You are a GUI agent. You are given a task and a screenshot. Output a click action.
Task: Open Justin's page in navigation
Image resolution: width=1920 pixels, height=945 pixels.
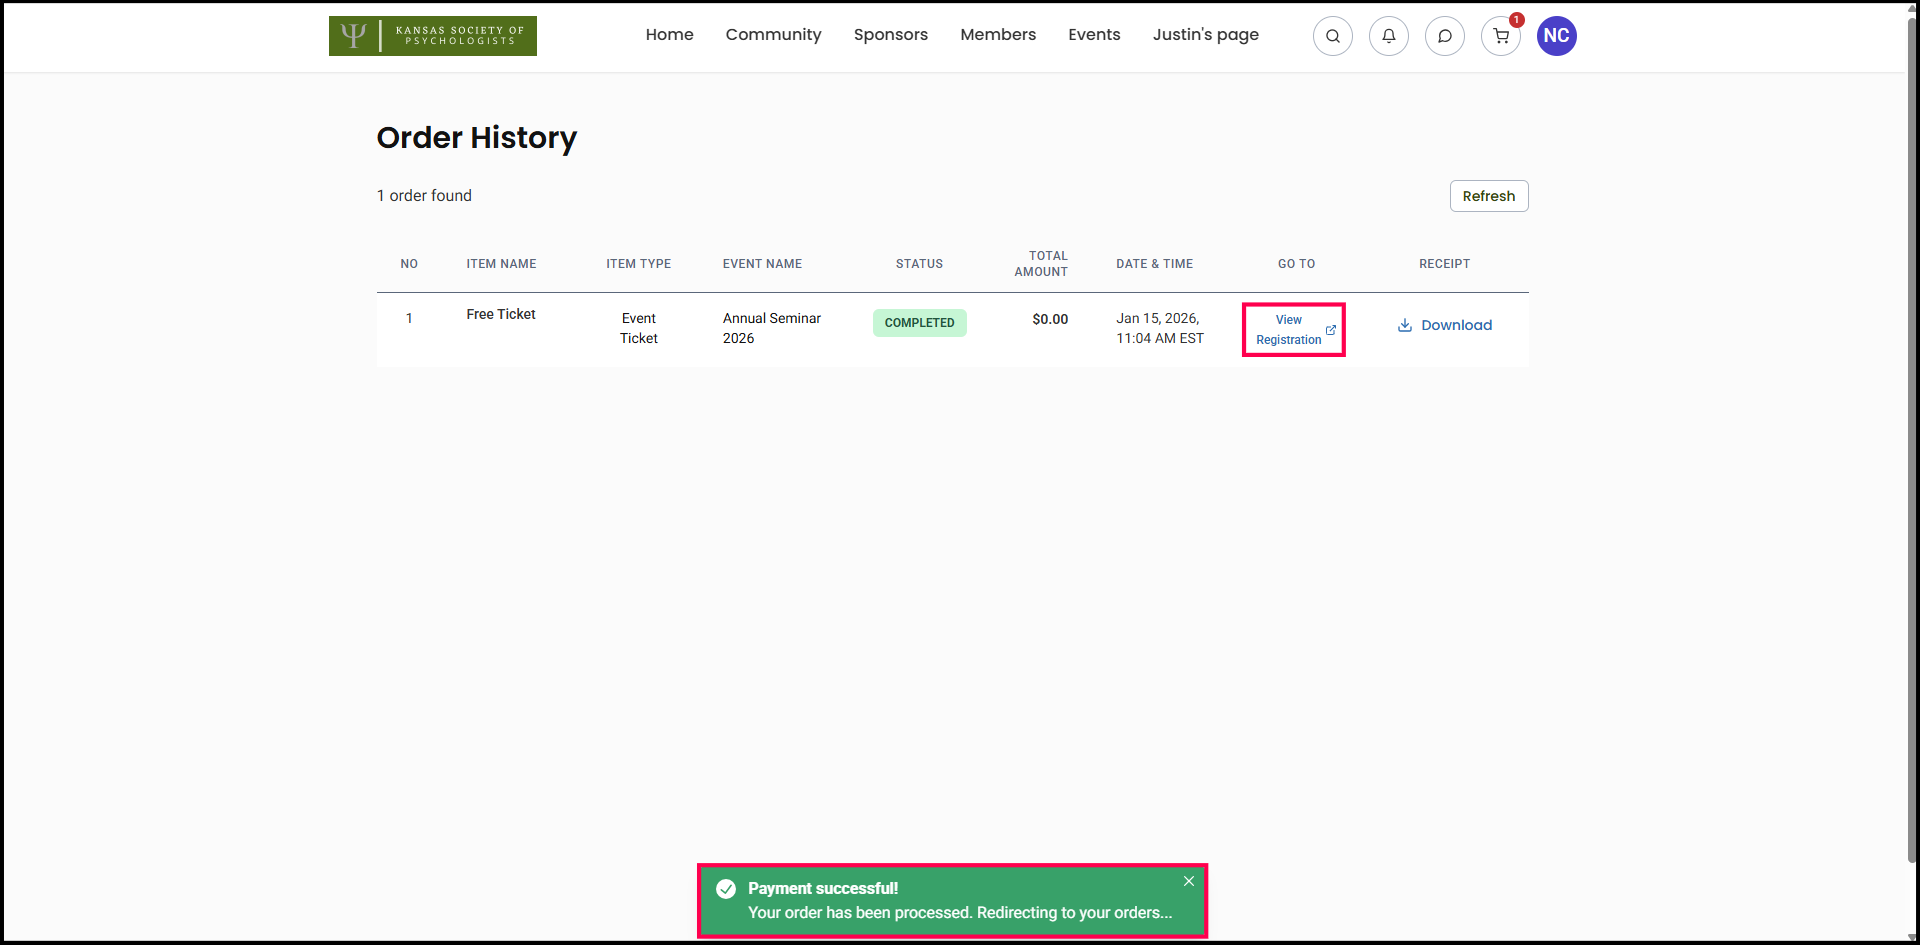coord(1205,35)
